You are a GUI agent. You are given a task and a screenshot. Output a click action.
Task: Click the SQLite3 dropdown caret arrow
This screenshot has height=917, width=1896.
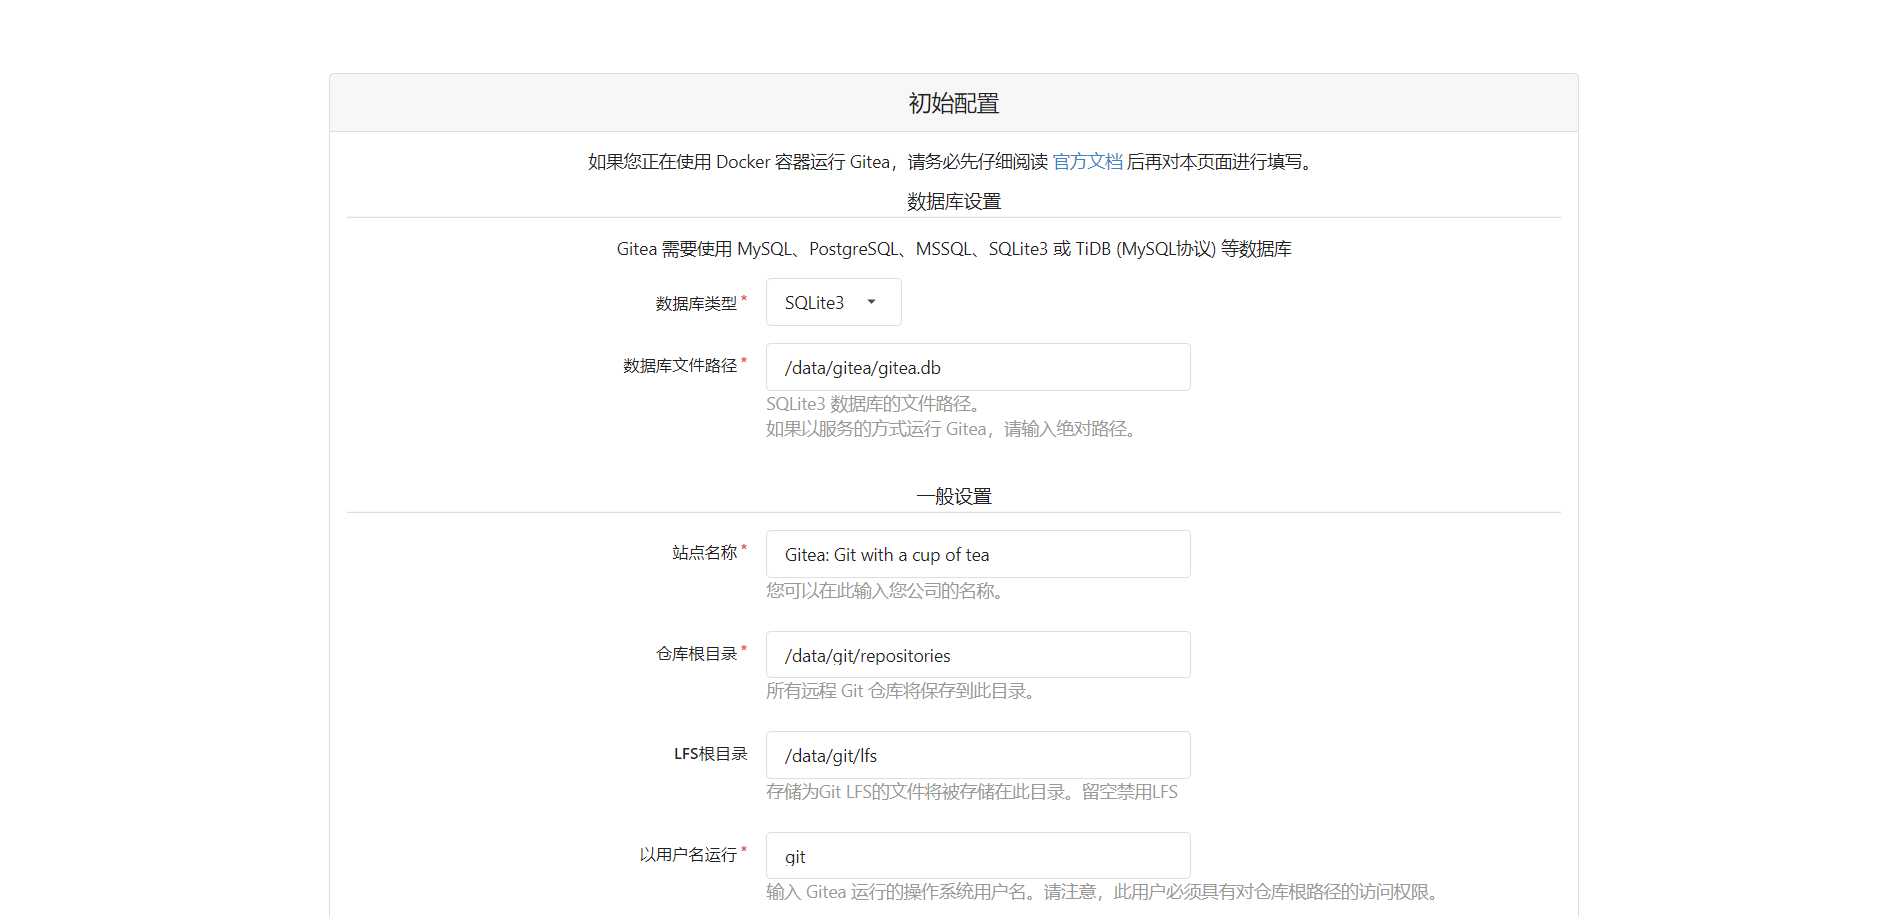871,302
